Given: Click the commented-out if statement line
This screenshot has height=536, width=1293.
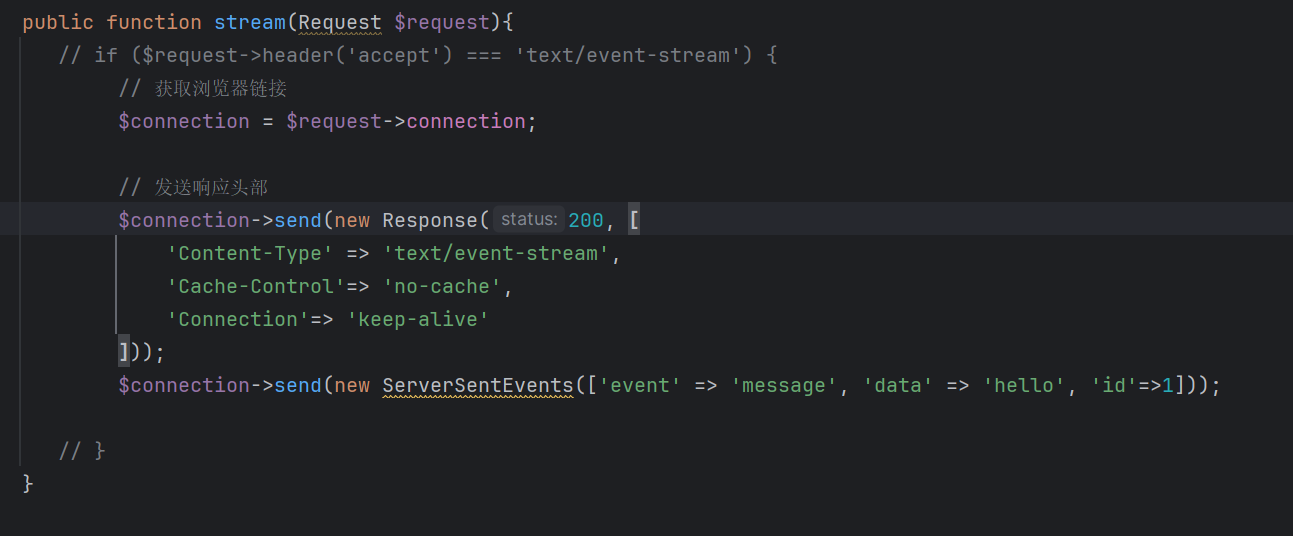Looking at the screenshot, I should tap(418, 55).
